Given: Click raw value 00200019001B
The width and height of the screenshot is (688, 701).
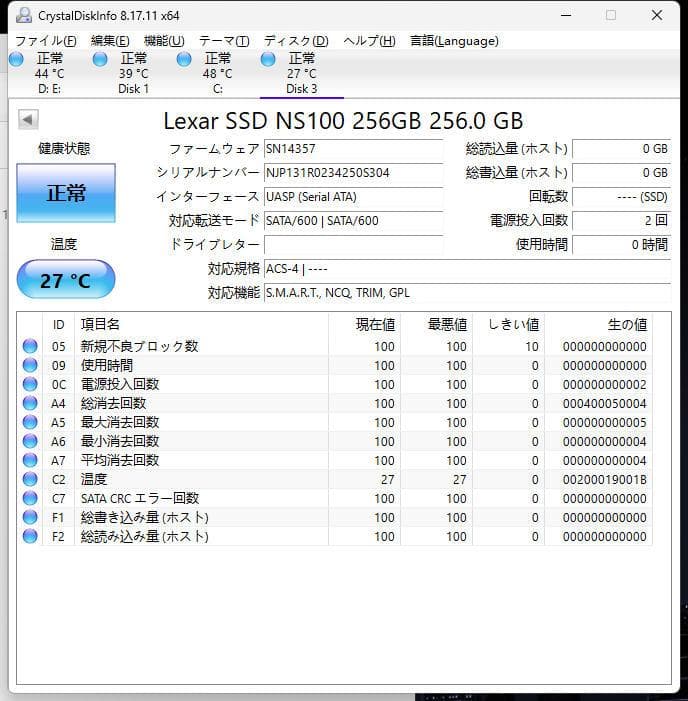Looking at the screenshot, I should coord(604,480).
